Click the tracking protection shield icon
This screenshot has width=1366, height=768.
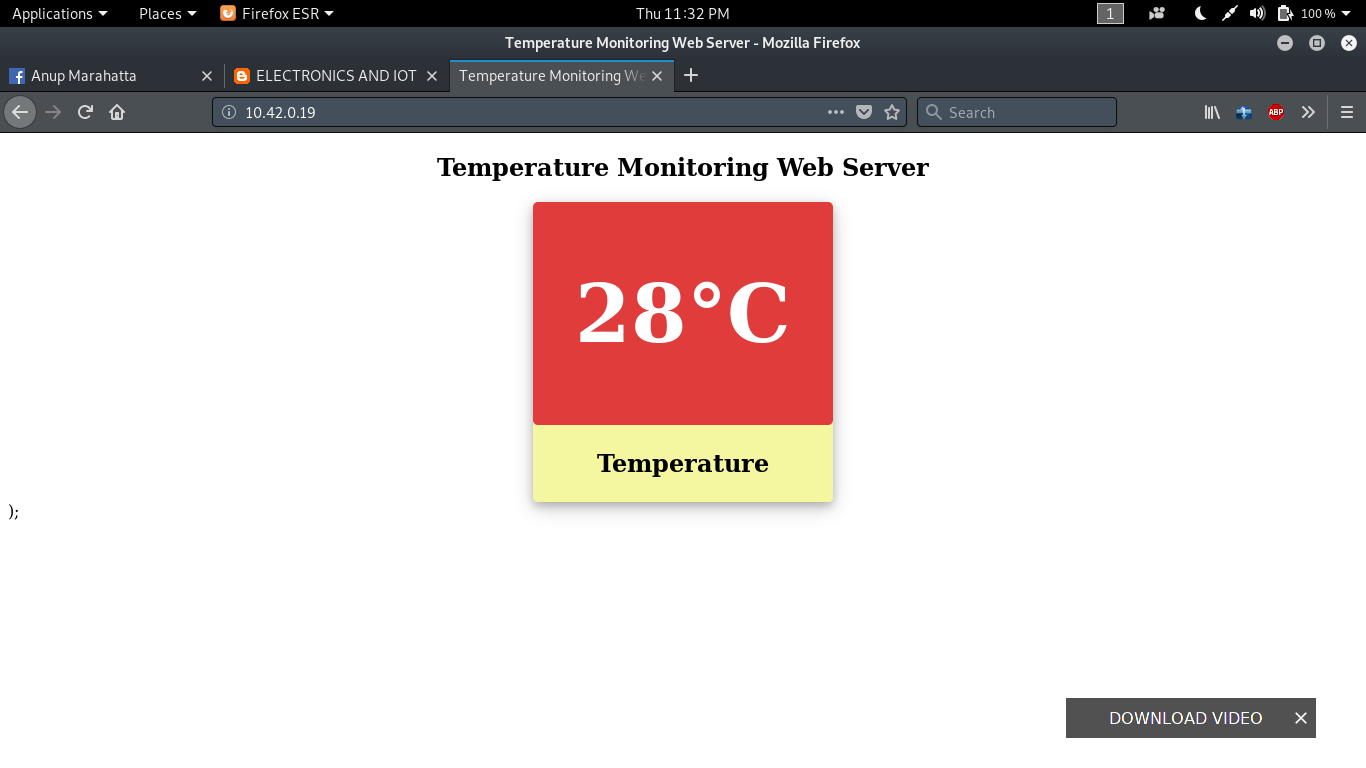pyautogui.click(x=863, y=112)
